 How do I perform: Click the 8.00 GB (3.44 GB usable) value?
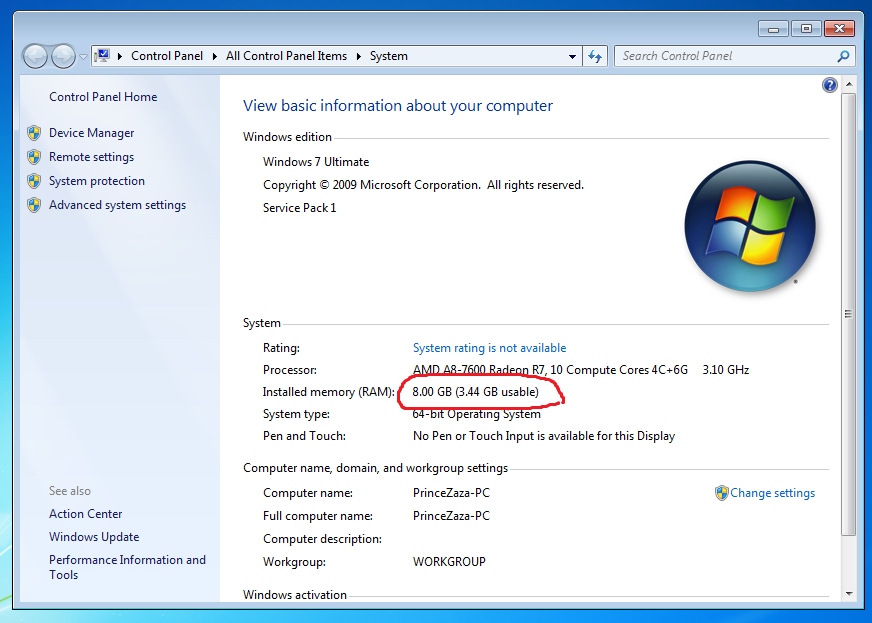(x=475, y=392)
